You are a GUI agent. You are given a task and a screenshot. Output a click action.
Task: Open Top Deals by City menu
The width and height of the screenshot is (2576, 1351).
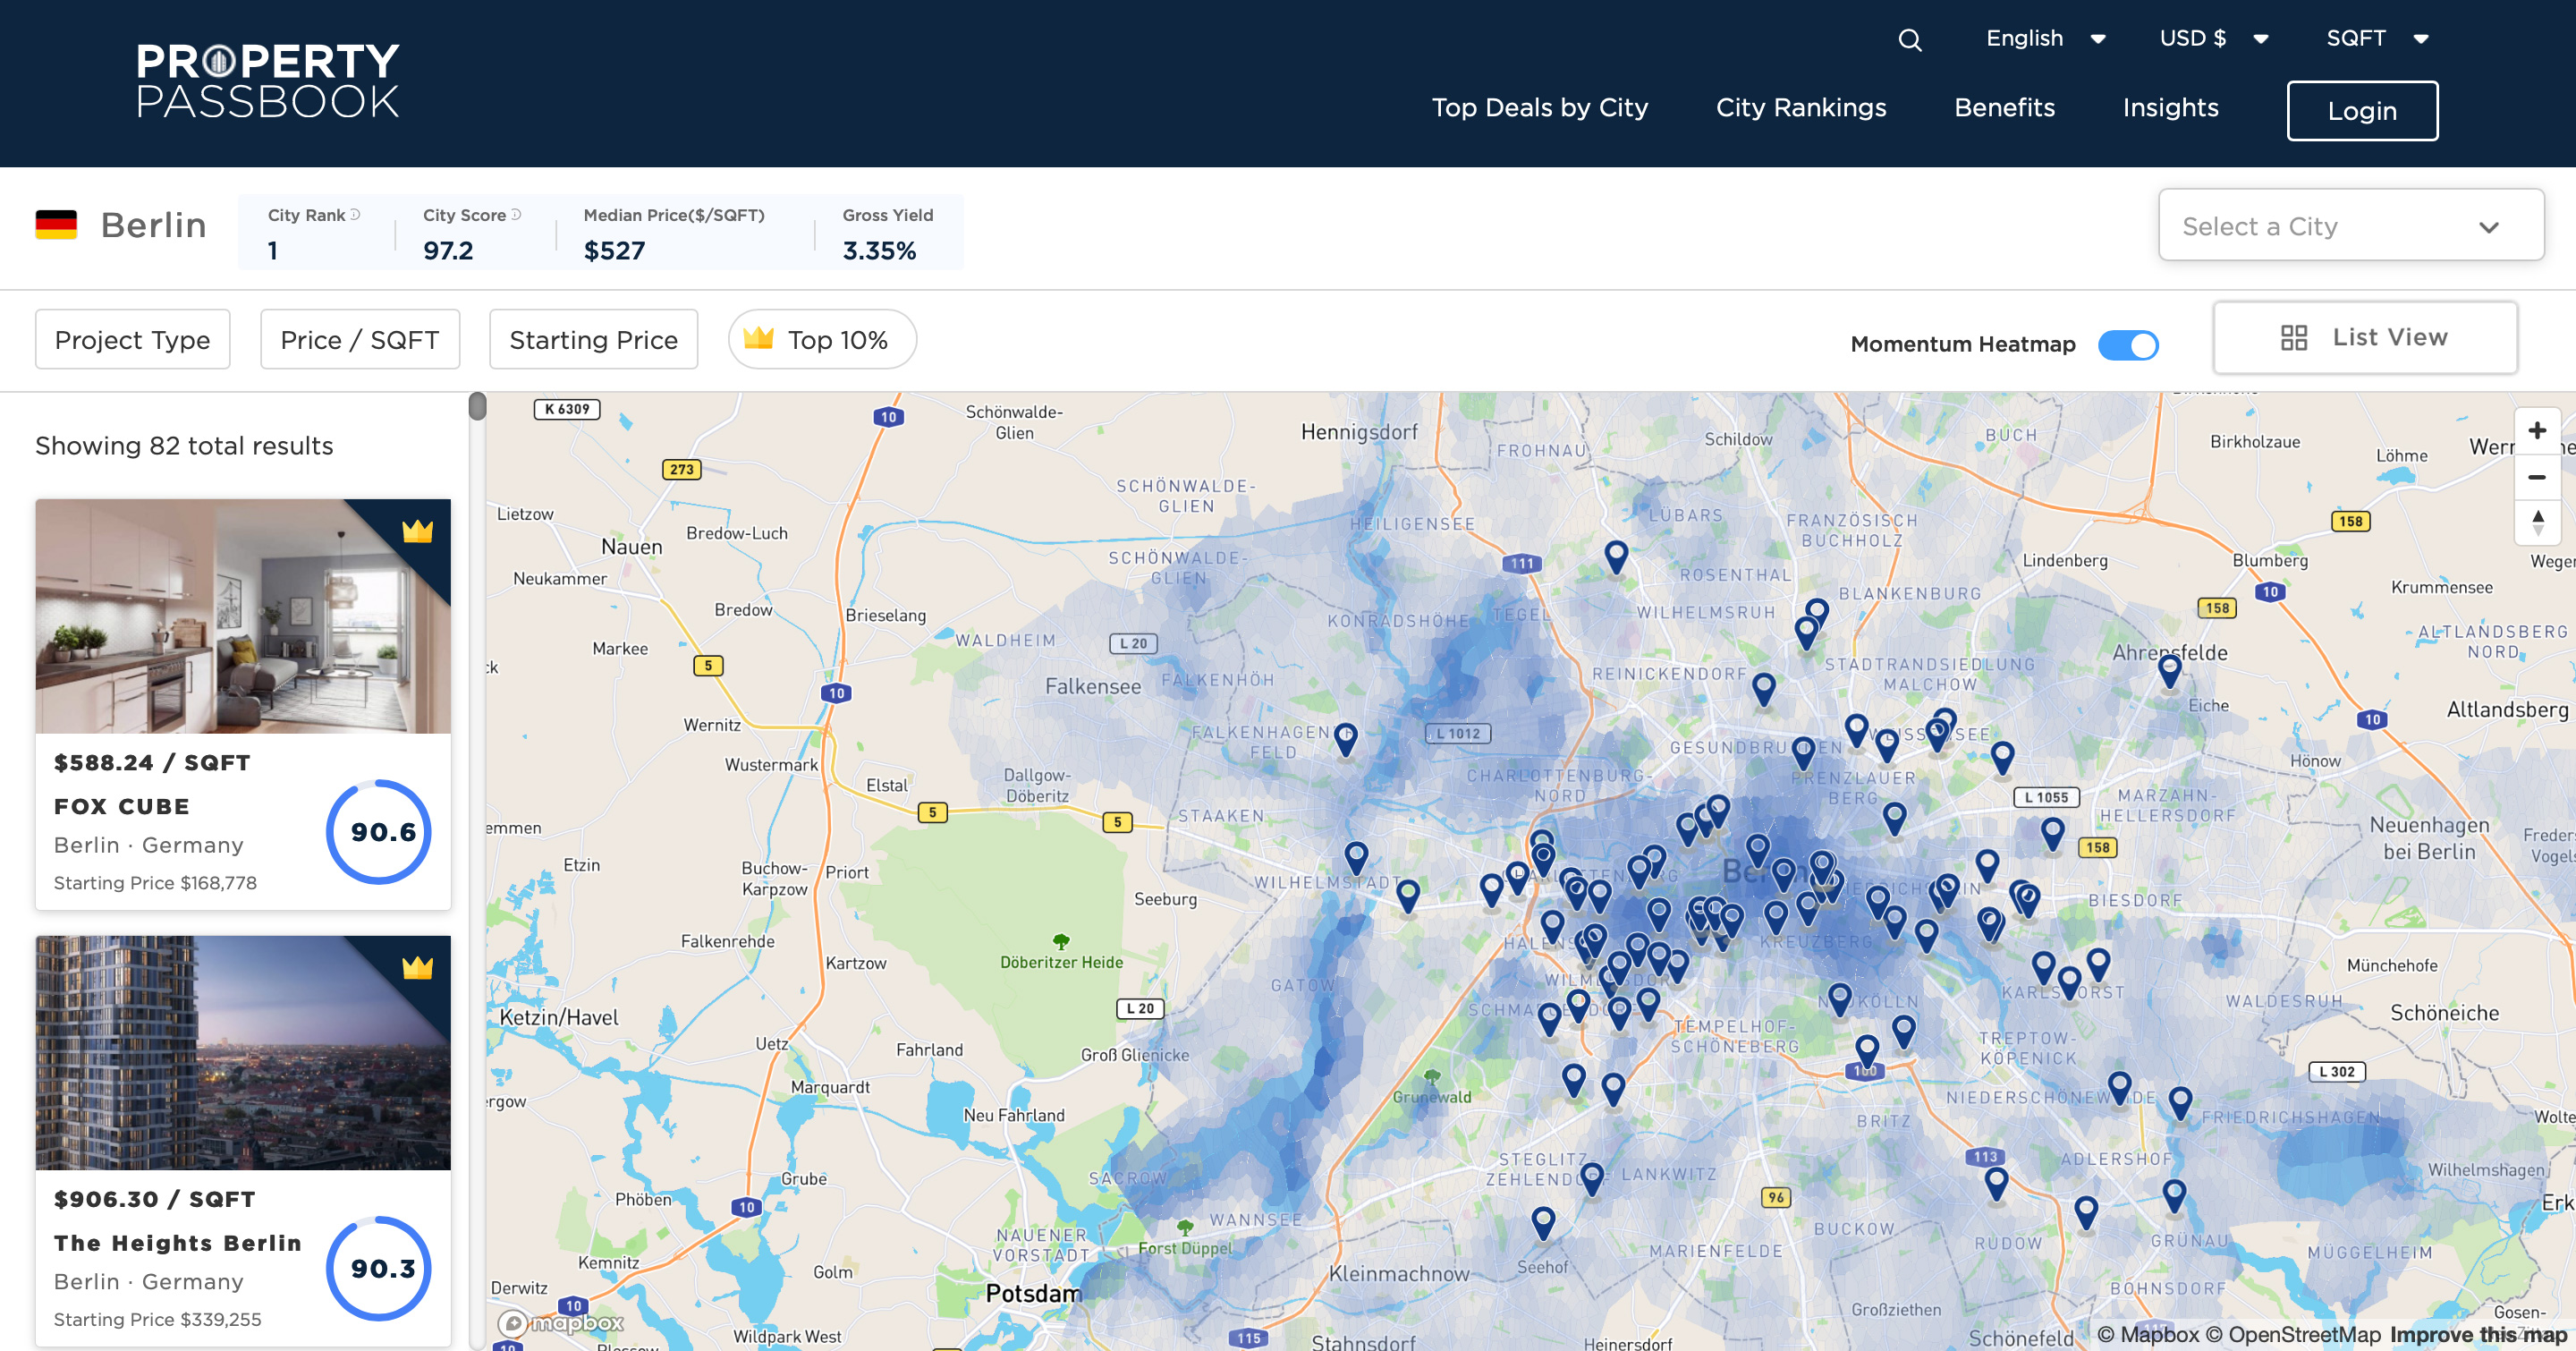click(1539, 108)
